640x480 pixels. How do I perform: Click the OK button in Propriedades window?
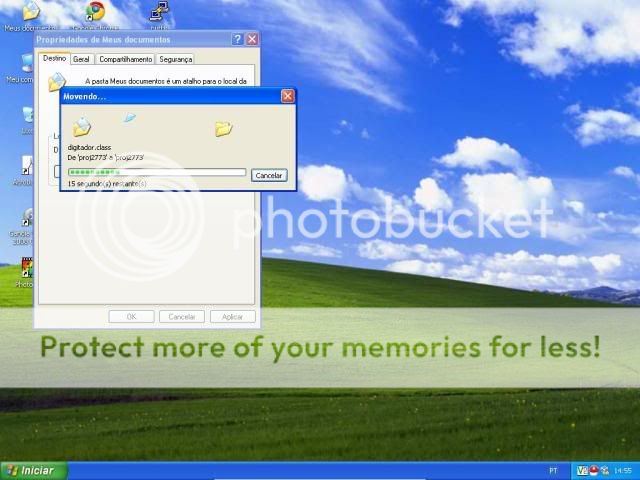tap(131, 317)
